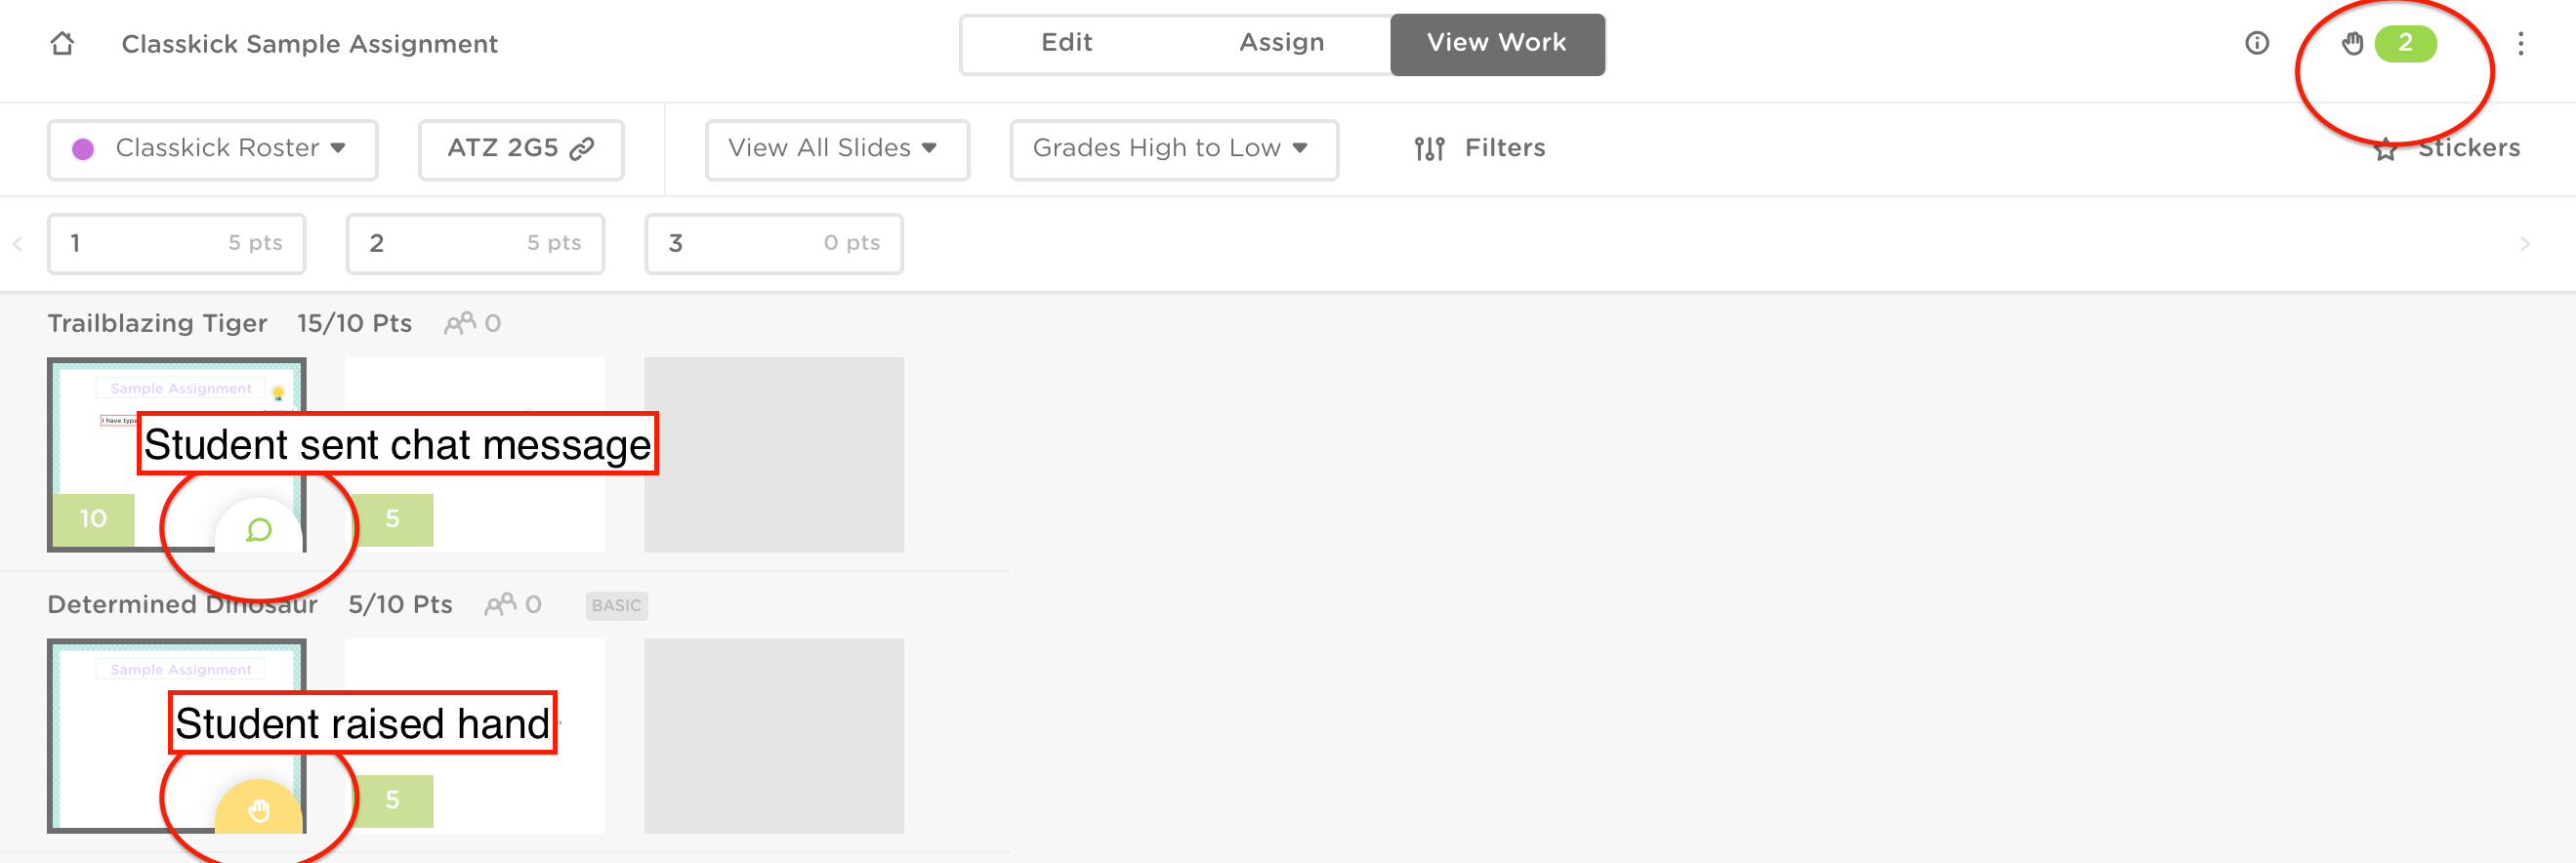Open the three-dot more options menu
Viewport: 2576px width, 863px height.
(x=2520, y=43)
